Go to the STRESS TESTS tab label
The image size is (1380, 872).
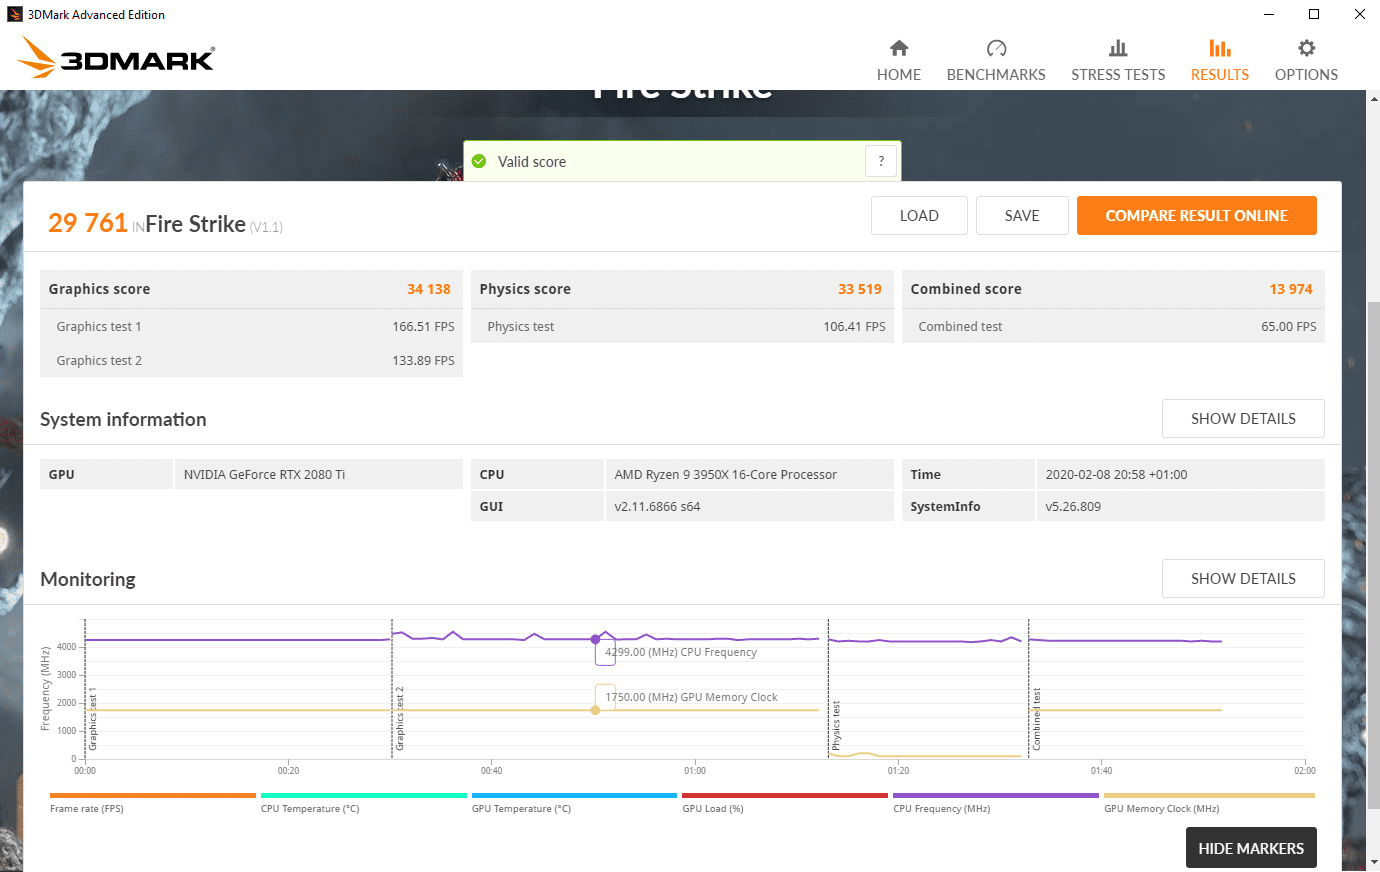click(x=1118, y=75)
